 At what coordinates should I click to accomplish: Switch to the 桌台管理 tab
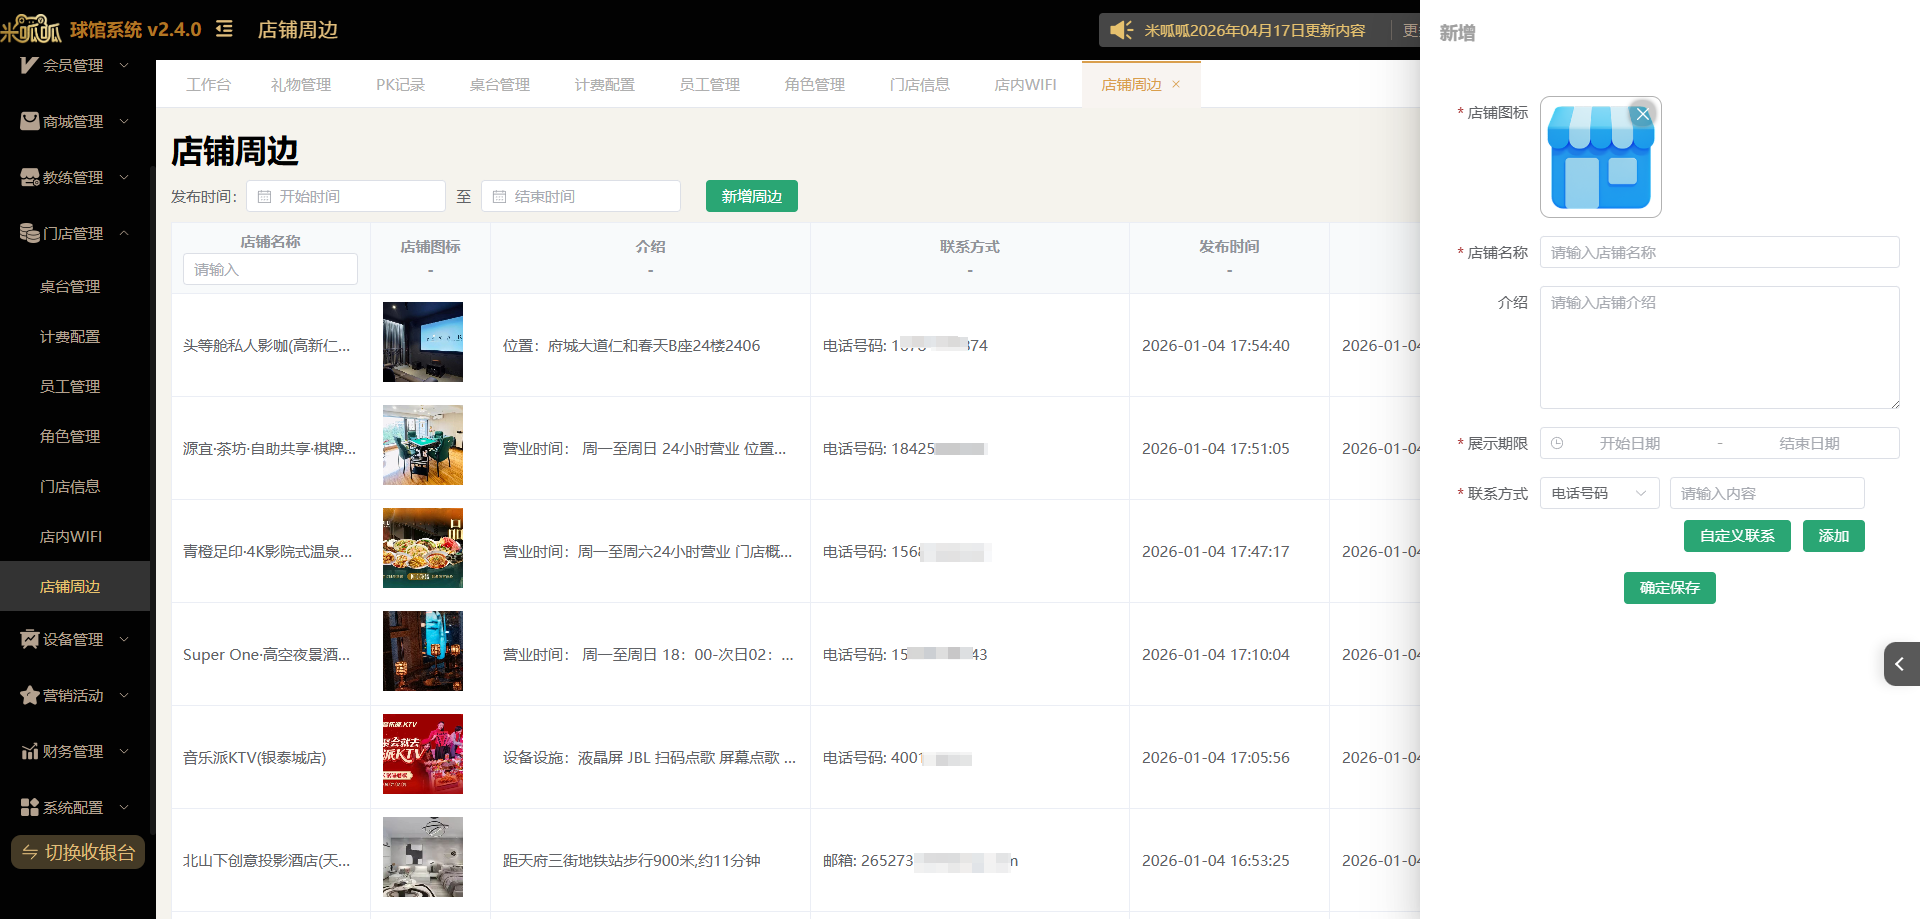pos(500,85)
